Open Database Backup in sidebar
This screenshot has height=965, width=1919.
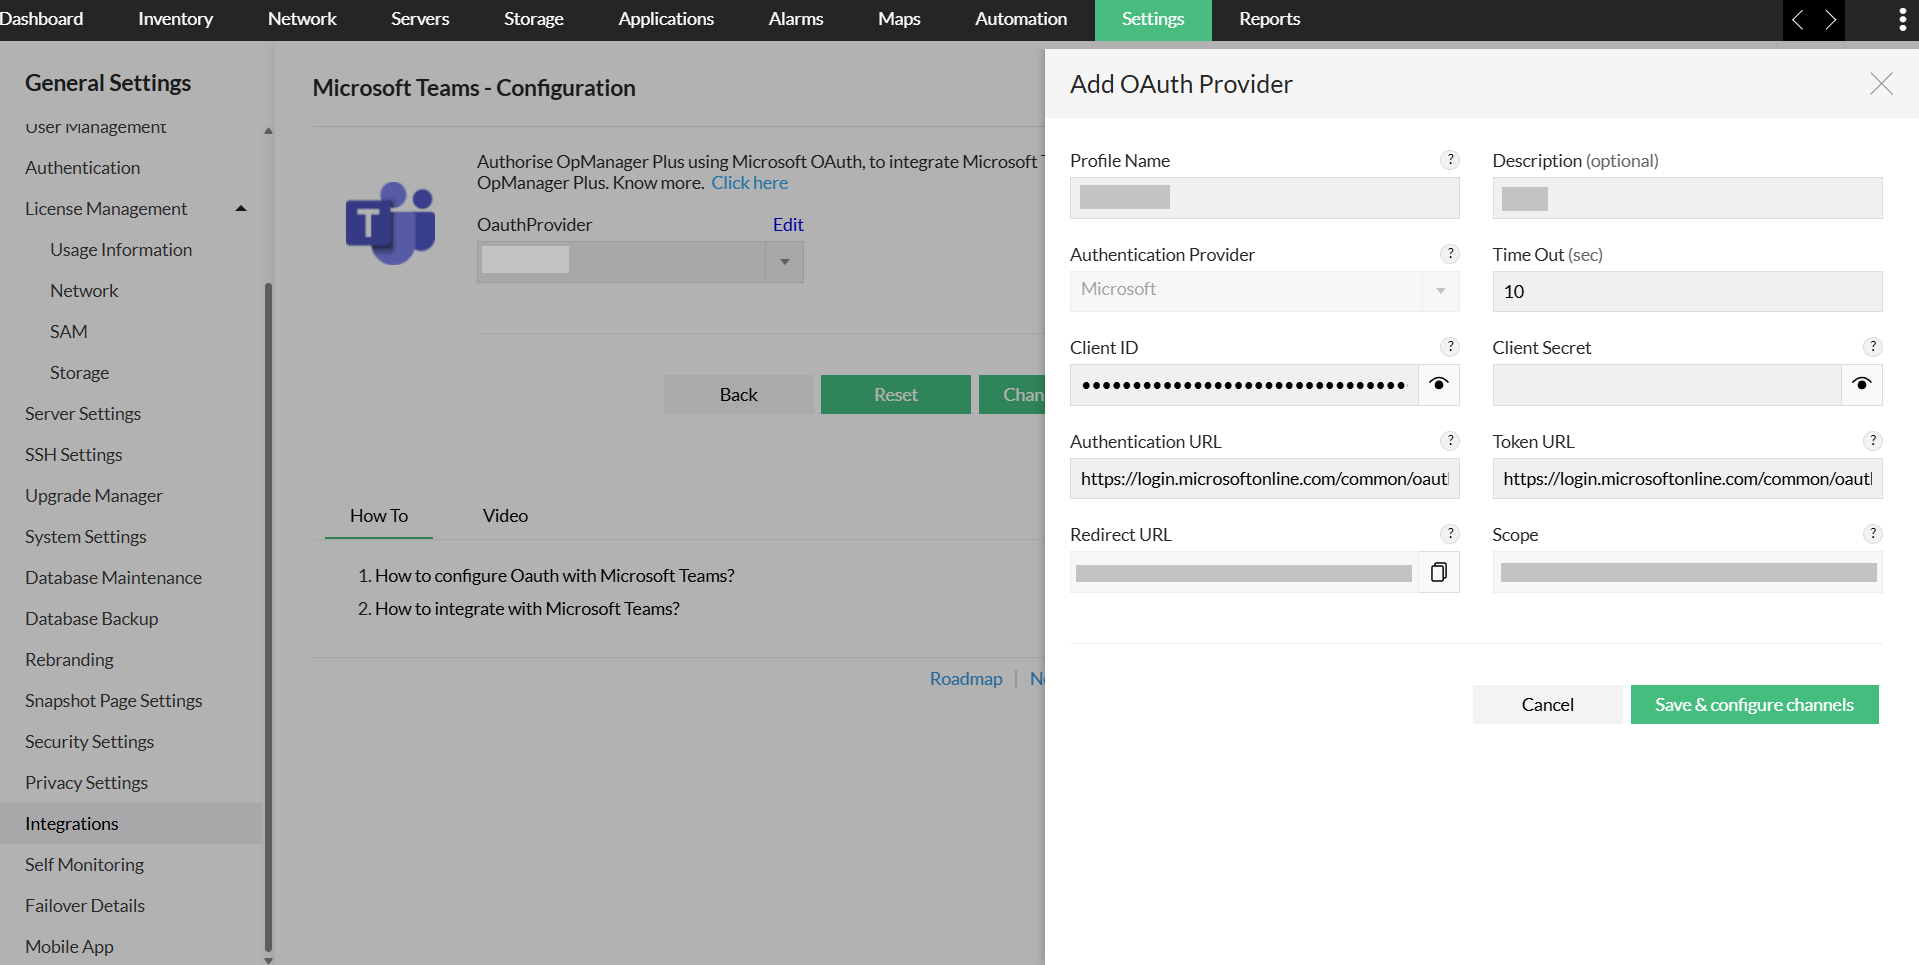click(92, 619)
